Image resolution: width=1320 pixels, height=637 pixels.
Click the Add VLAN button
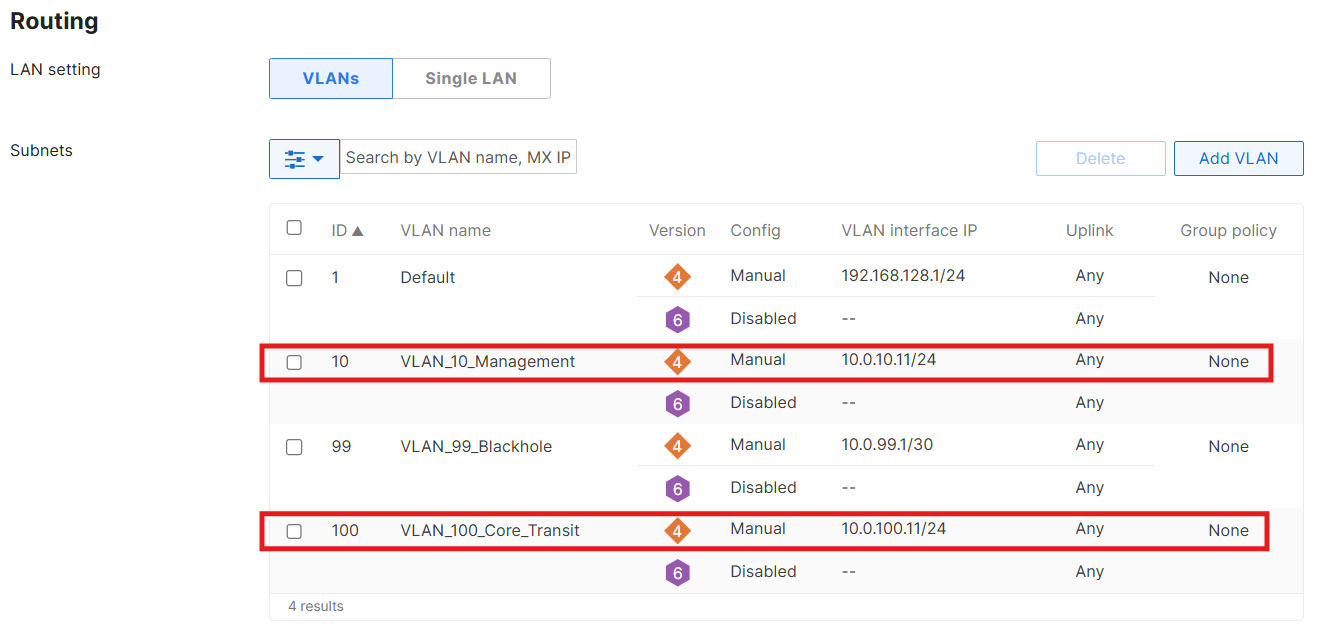(x=1238, y=158)
